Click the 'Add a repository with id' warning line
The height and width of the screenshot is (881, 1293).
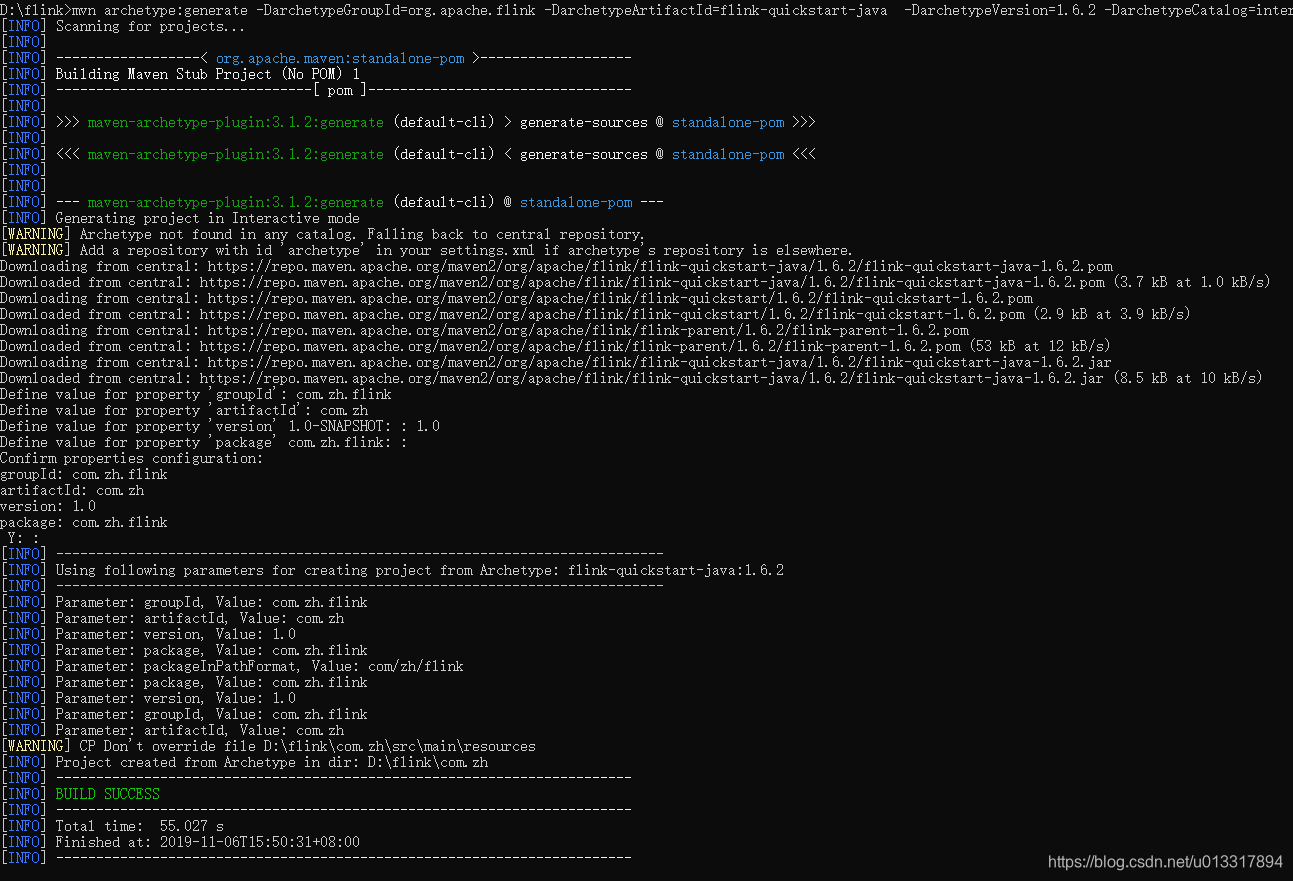click(427, 250)
